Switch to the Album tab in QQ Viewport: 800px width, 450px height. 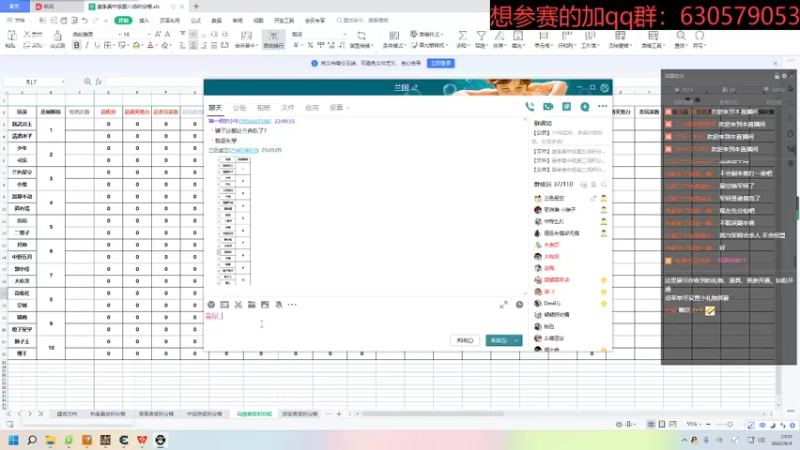click(x=263, y=108)
